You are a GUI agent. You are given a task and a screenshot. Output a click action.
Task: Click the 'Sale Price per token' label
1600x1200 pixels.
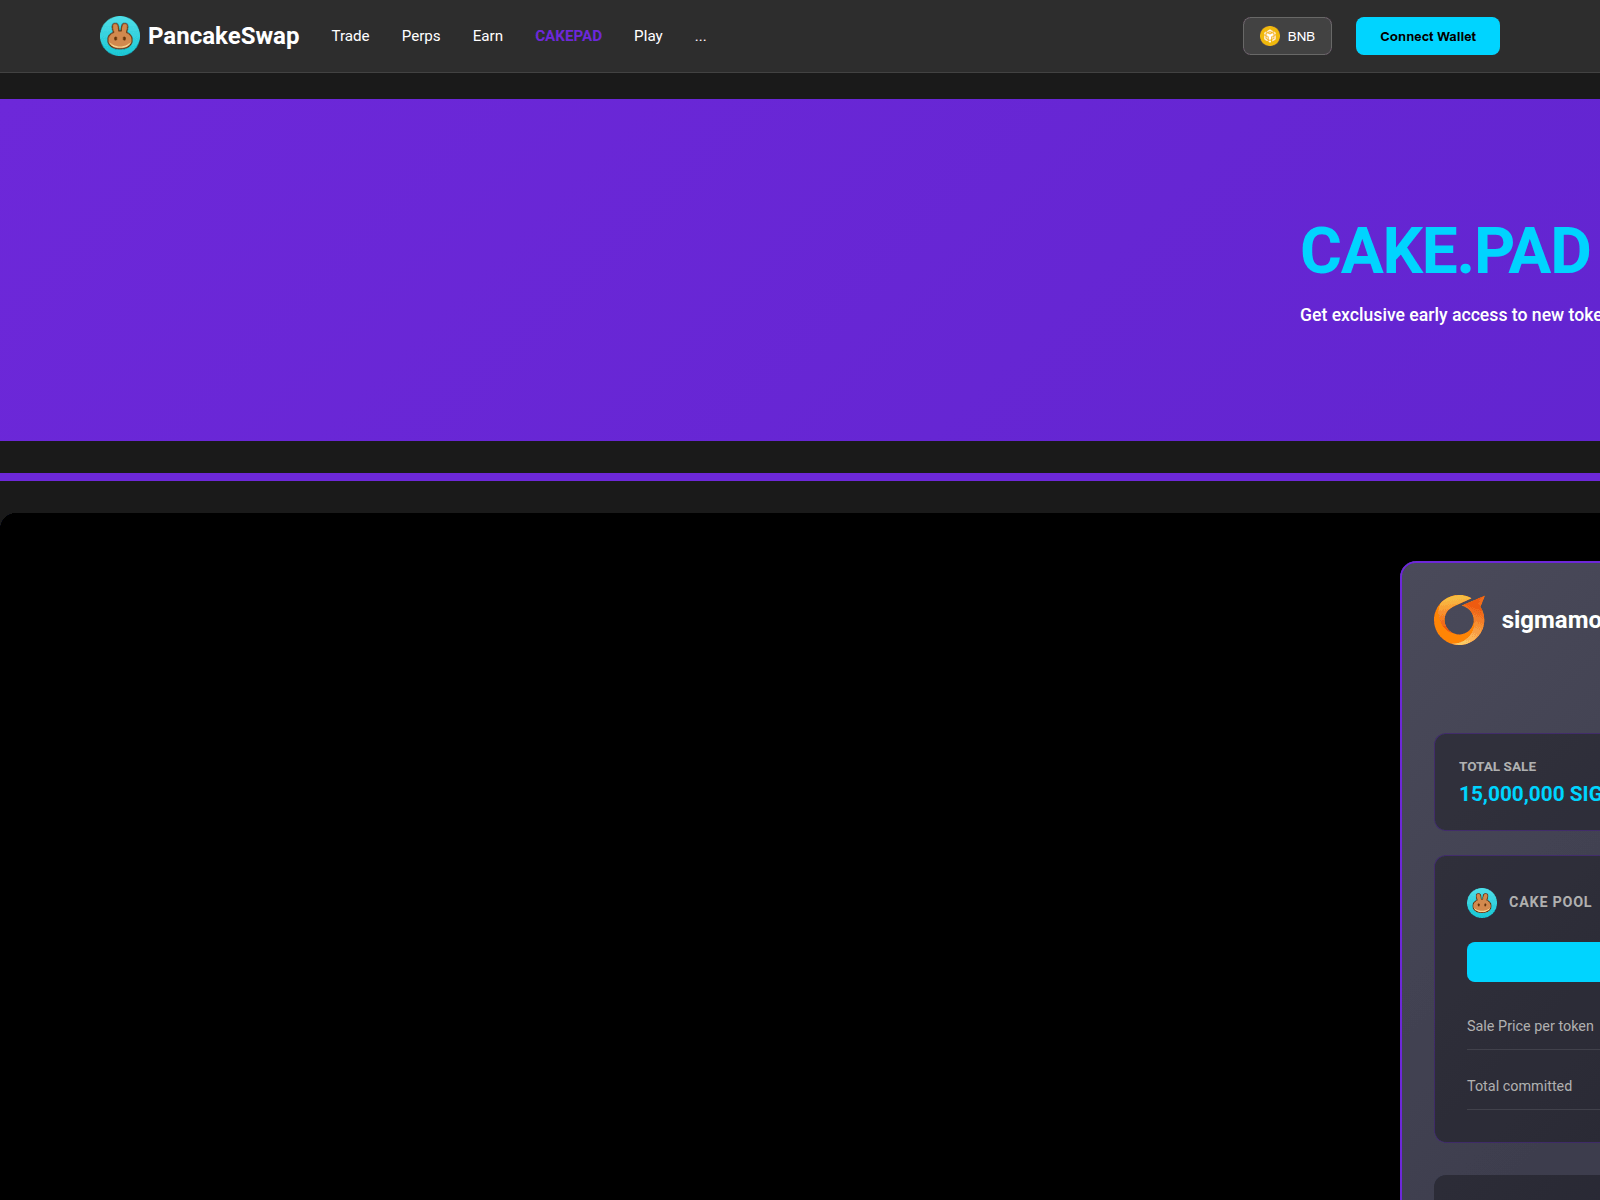(1530, 1026)
